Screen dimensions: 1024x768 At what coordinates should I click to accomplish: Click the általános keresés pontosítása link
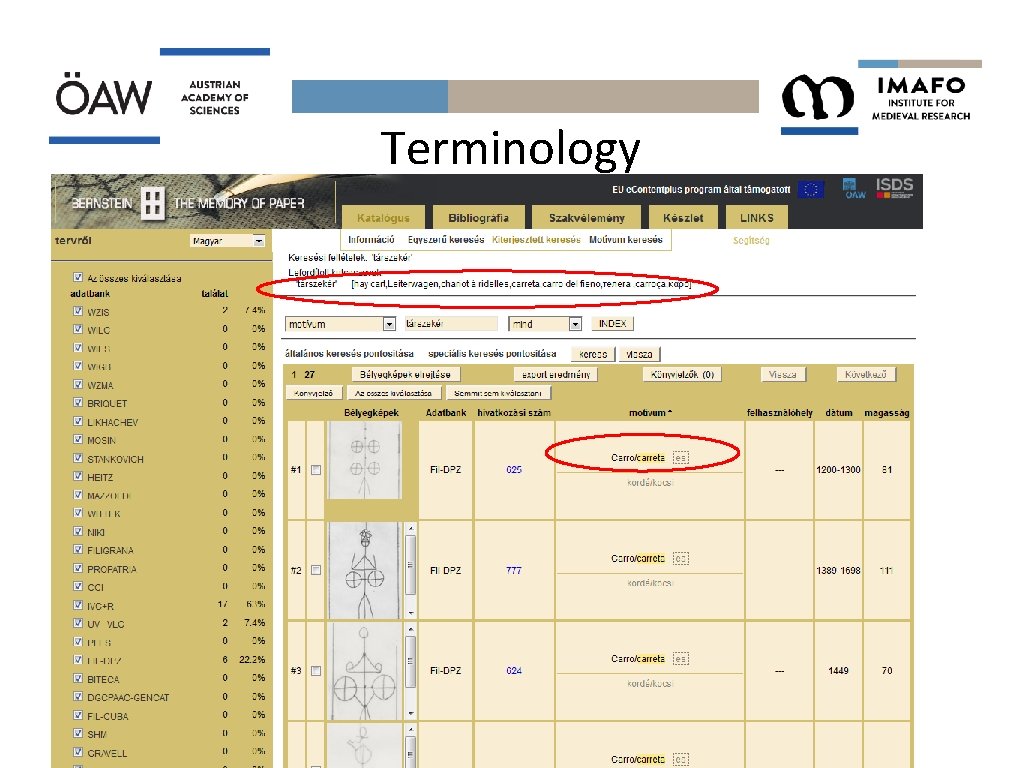(x=349, y=354)
